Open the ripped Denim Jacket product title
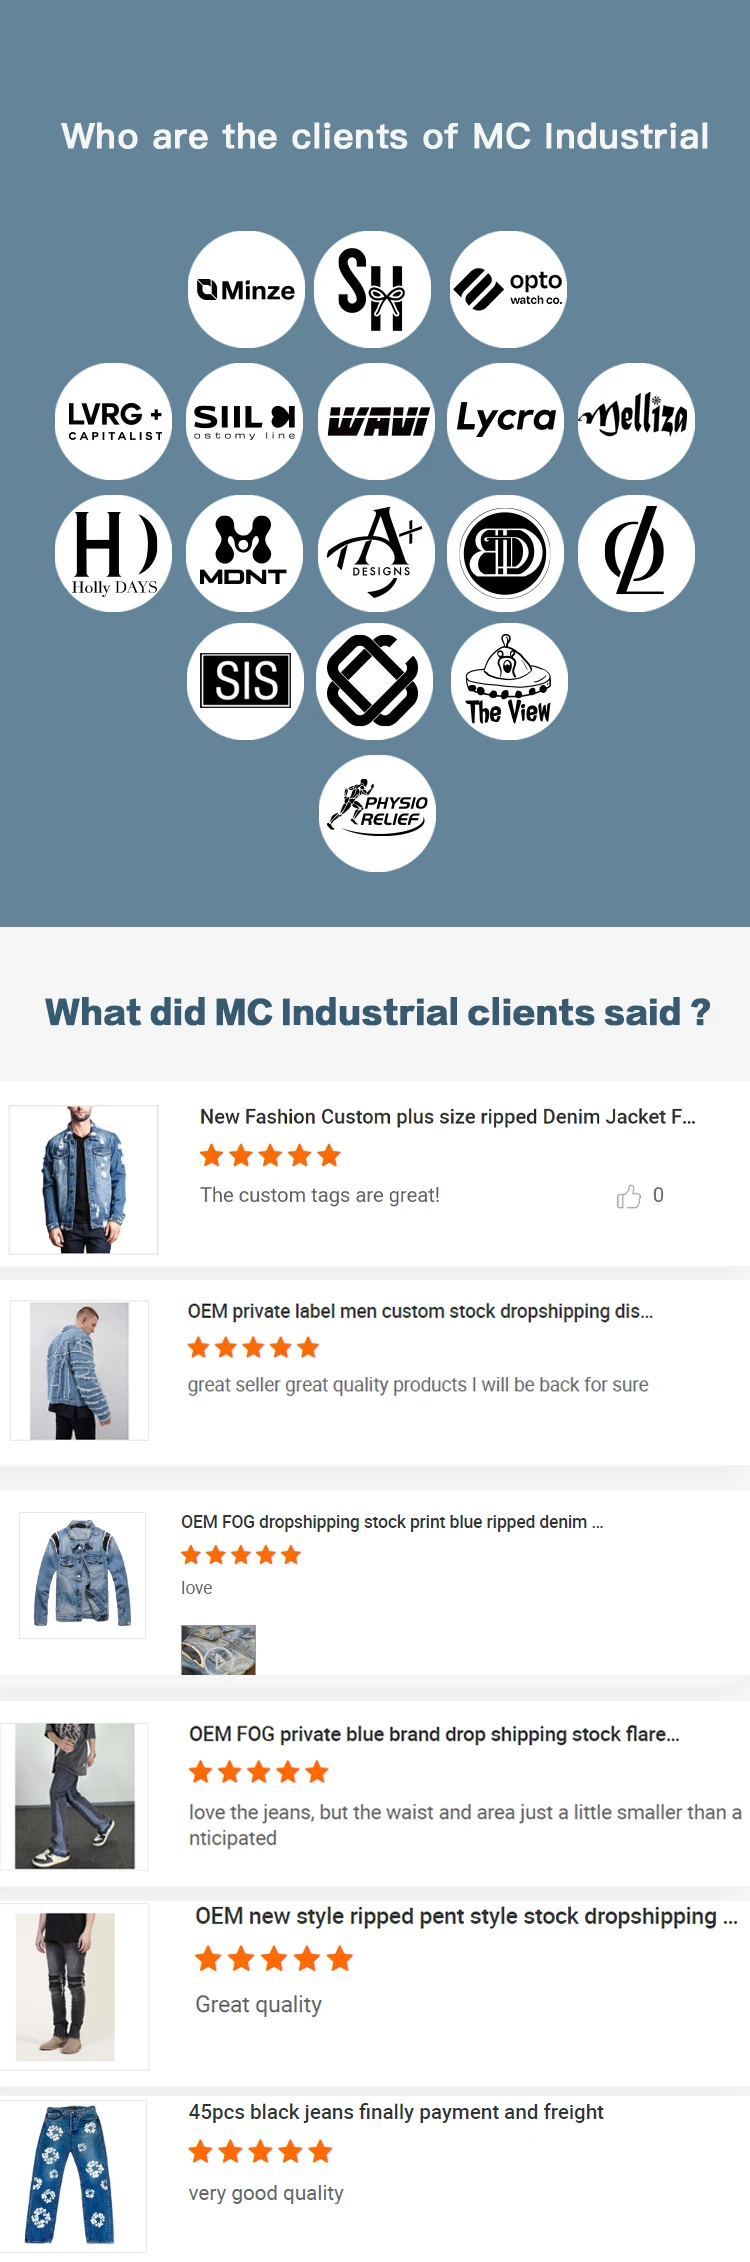 tap(447, 1117)
